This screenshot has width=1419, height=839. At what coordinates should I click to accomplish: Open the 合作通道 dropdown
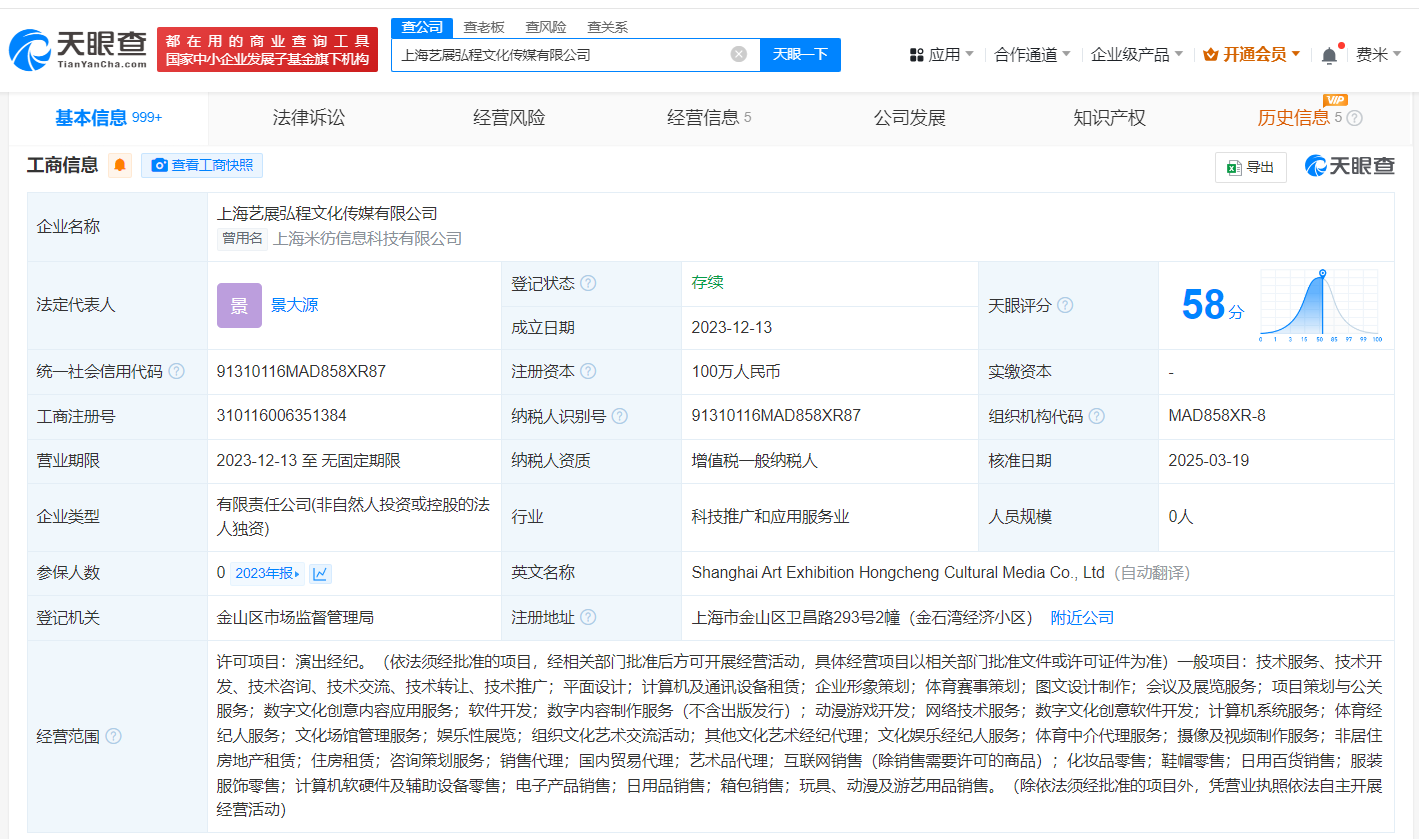coord(1032,55)
